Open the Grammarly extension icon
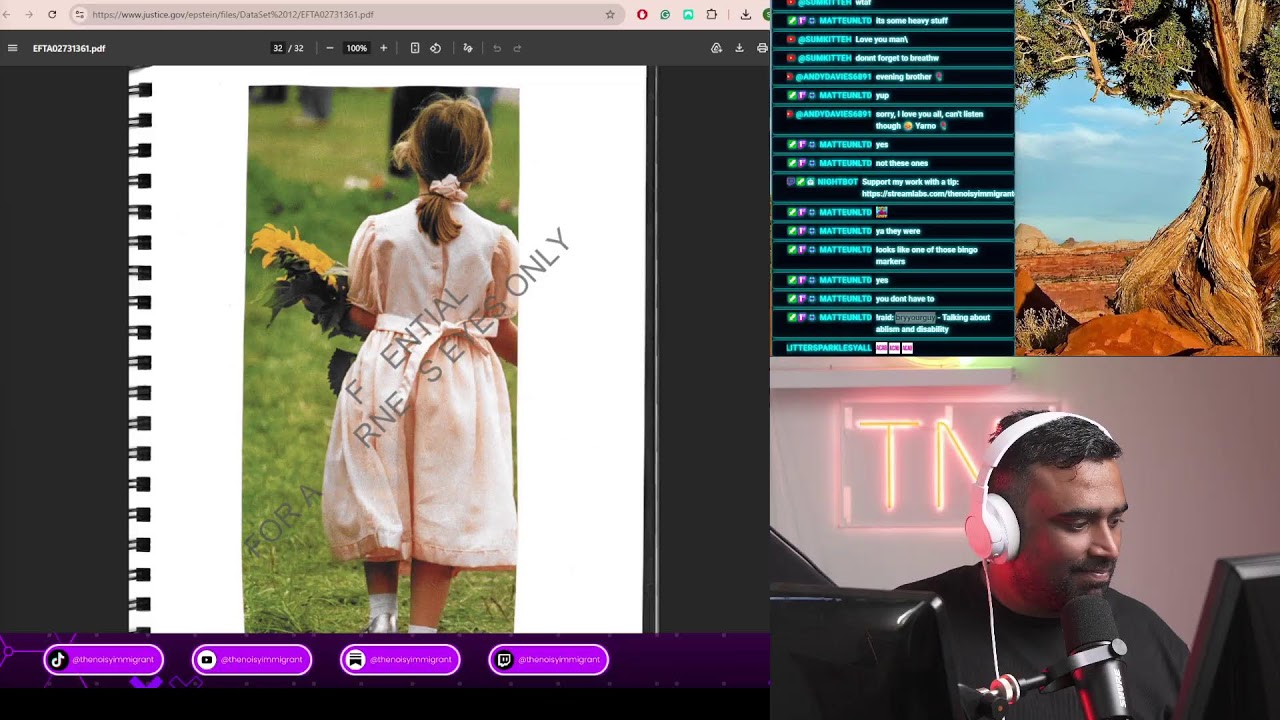Screen dimensions: 1280x720 [x=665, y=15]
